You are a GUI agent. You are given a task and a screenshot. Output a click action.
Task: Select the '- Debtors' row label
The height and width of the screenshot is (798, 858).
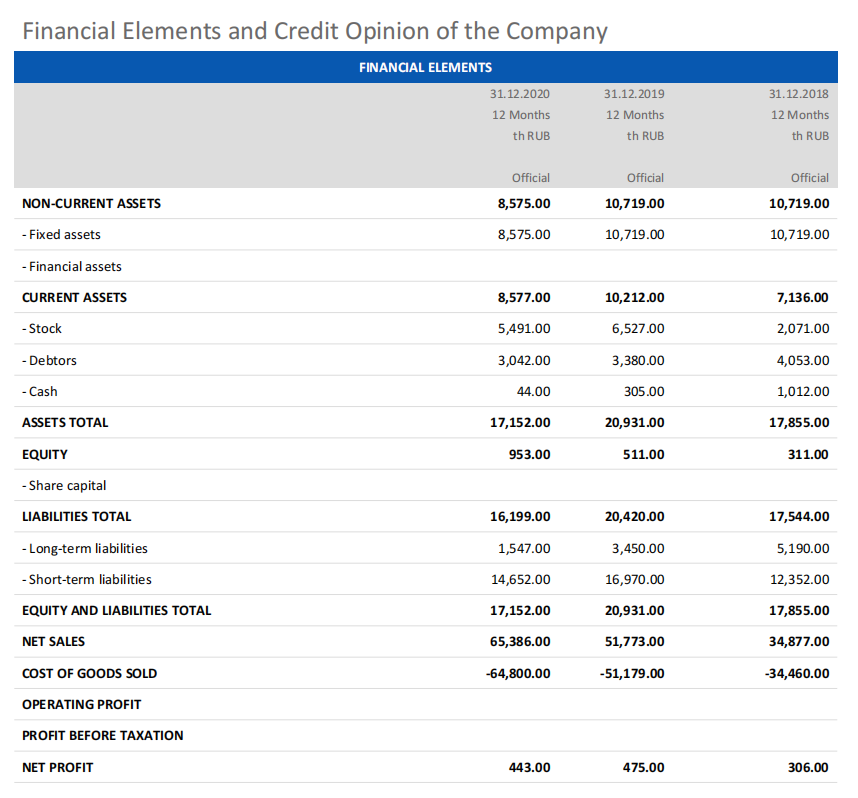coord(49,361)
